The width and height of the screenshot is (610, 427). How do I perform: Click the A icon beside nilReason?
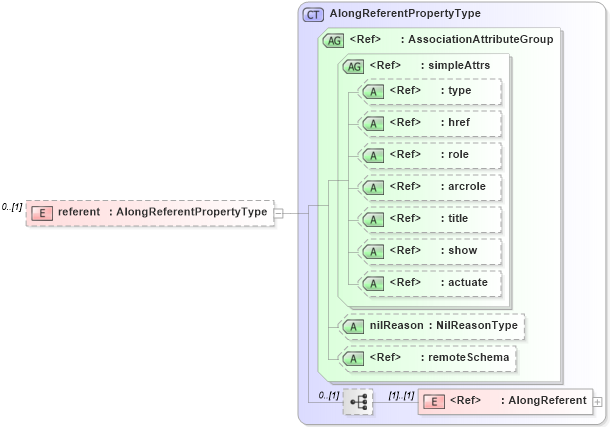tap(353, 327)
